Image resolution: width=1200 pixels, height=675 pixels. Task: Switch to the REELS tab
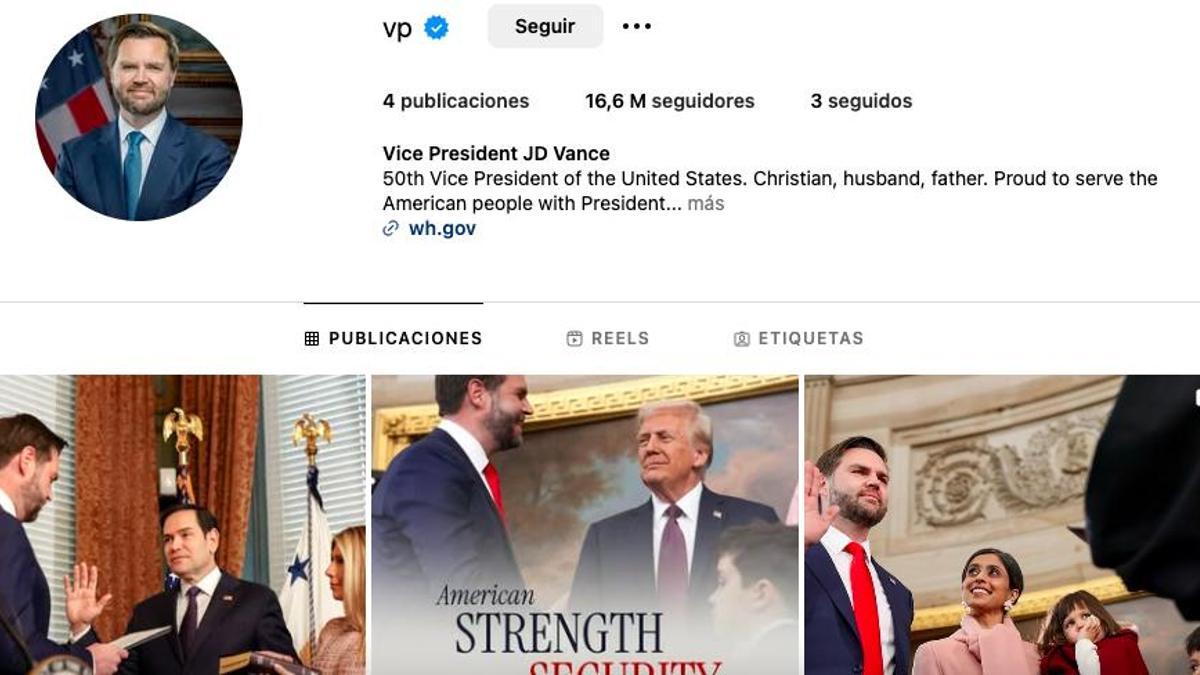point(608,339)
